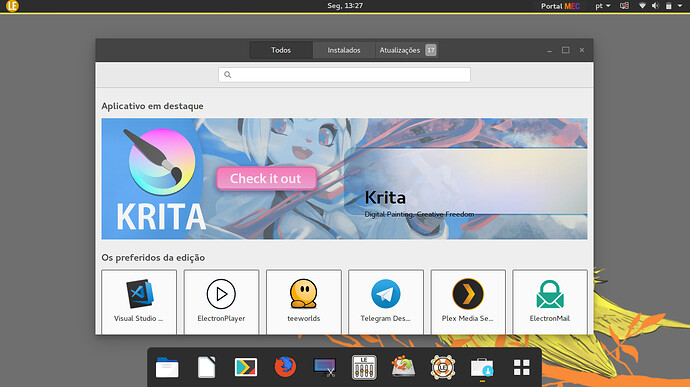Expand the pt keyboard layout dropdown
Viewport: 690px width, 387px height.
click(x=602, y=6)
